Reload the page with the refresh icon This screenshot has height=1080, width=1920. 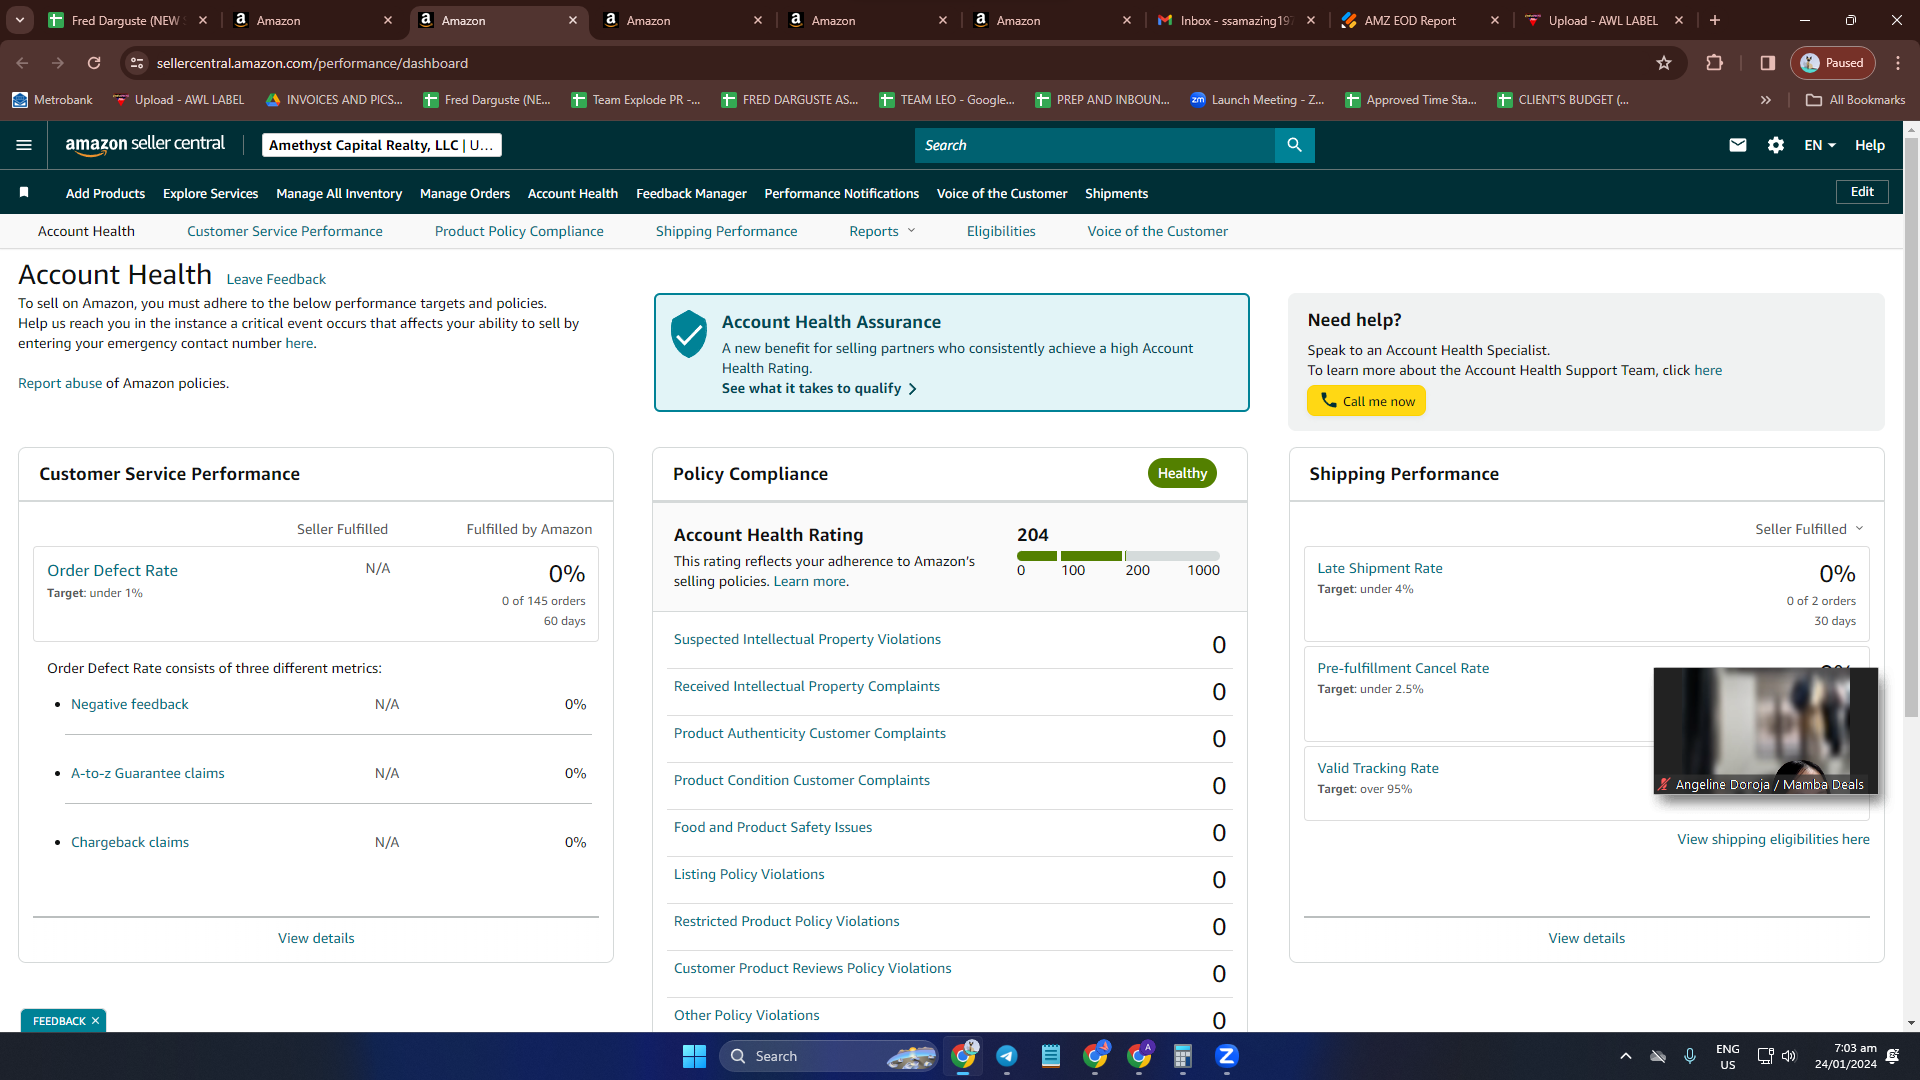pyautogui.click(x=94, y=63)
